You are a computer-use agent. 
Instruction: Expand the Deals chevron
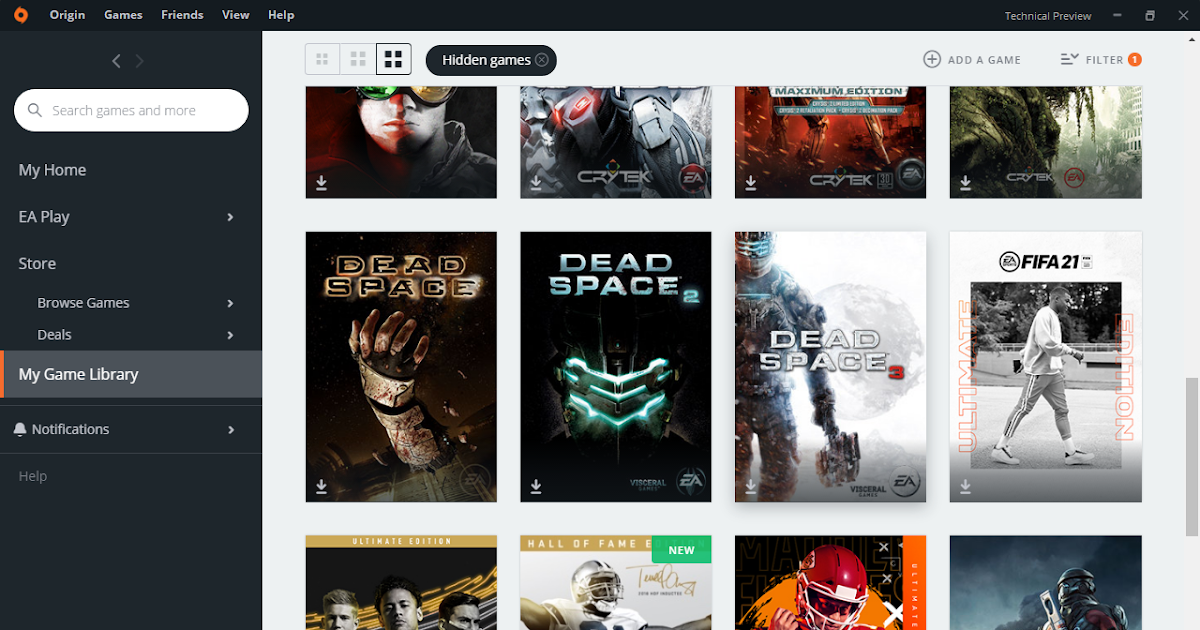(x=231, y=335)
